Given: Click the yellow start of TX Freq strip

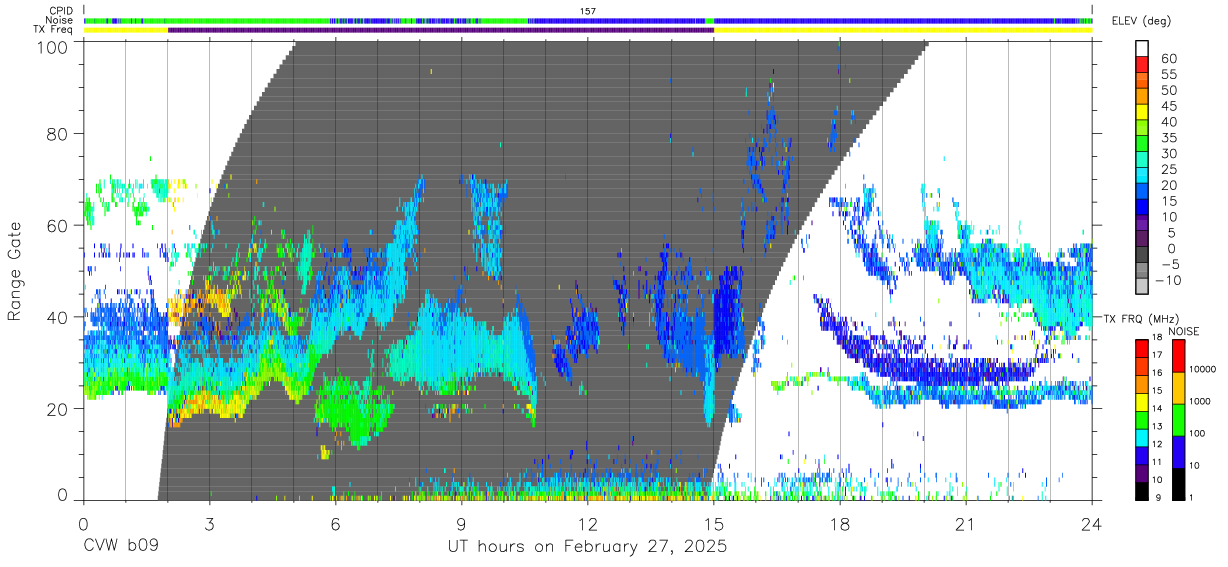Looking at the screenshot, I should pos(126,30).
